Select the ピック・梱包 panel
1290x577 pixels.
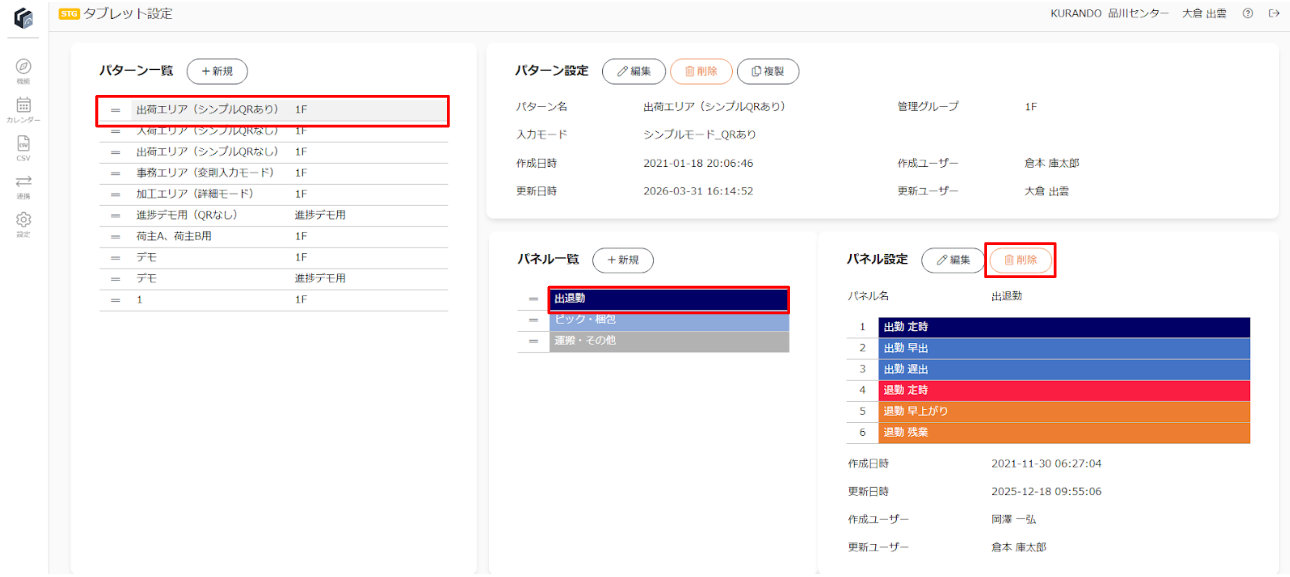point(669,320)
